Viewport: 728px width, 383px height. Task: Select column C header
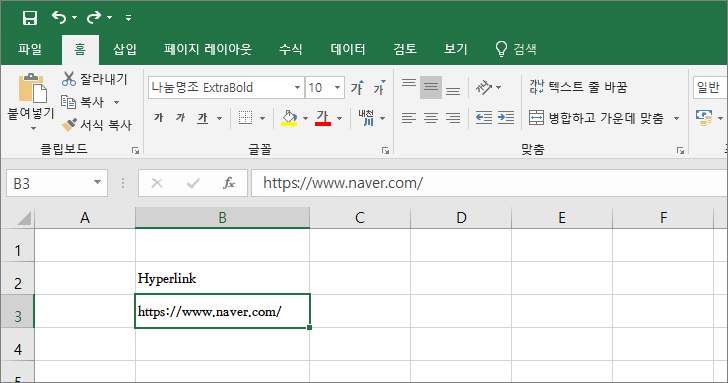pyautogui.click(x=360, y=218)
